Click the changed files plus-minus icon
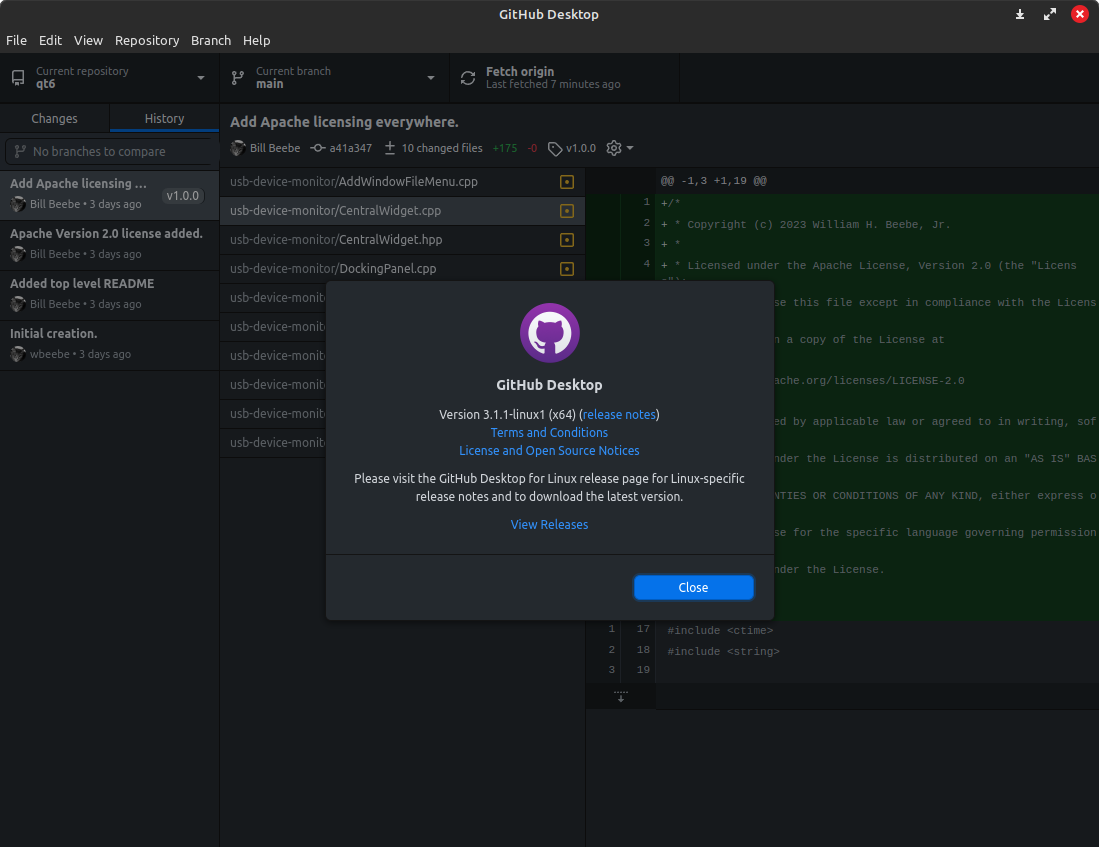 pos(390,148)
